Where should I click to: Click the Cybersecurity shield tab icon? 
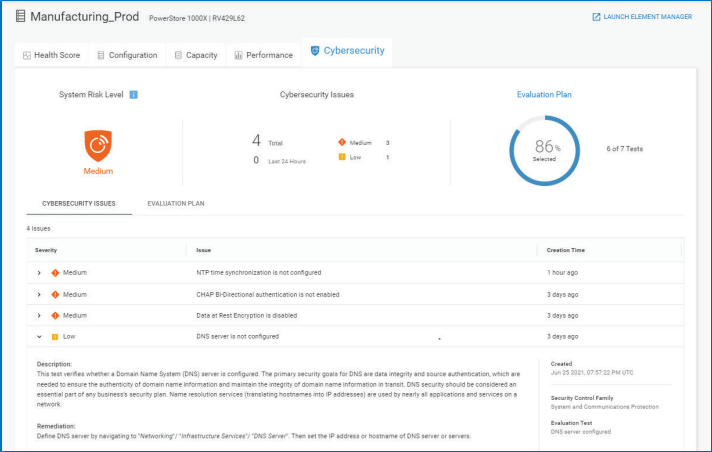coord(315,51)
